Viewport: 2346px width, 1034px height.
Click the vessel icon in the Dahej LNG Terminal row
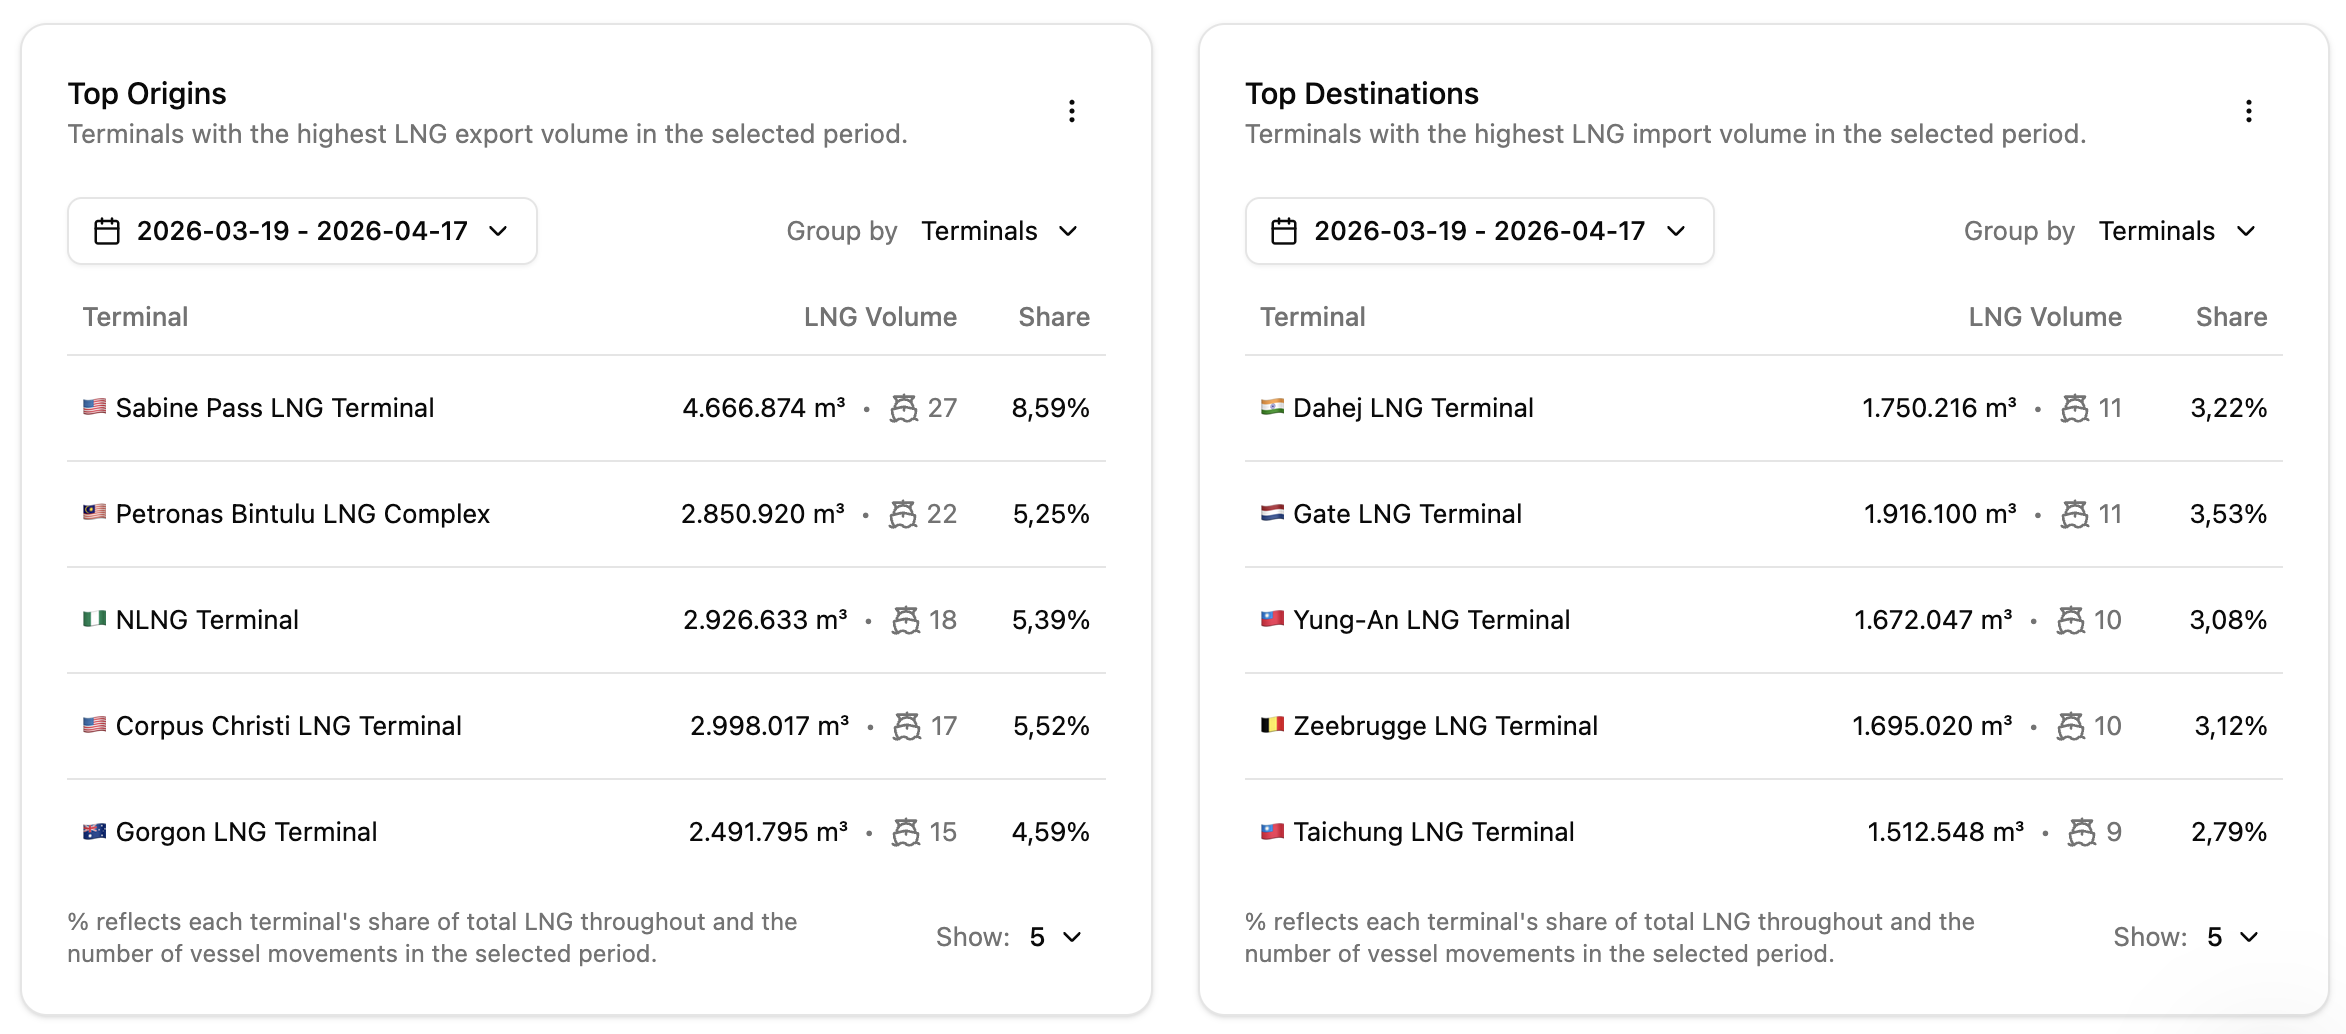click(x=2075, y=408)
